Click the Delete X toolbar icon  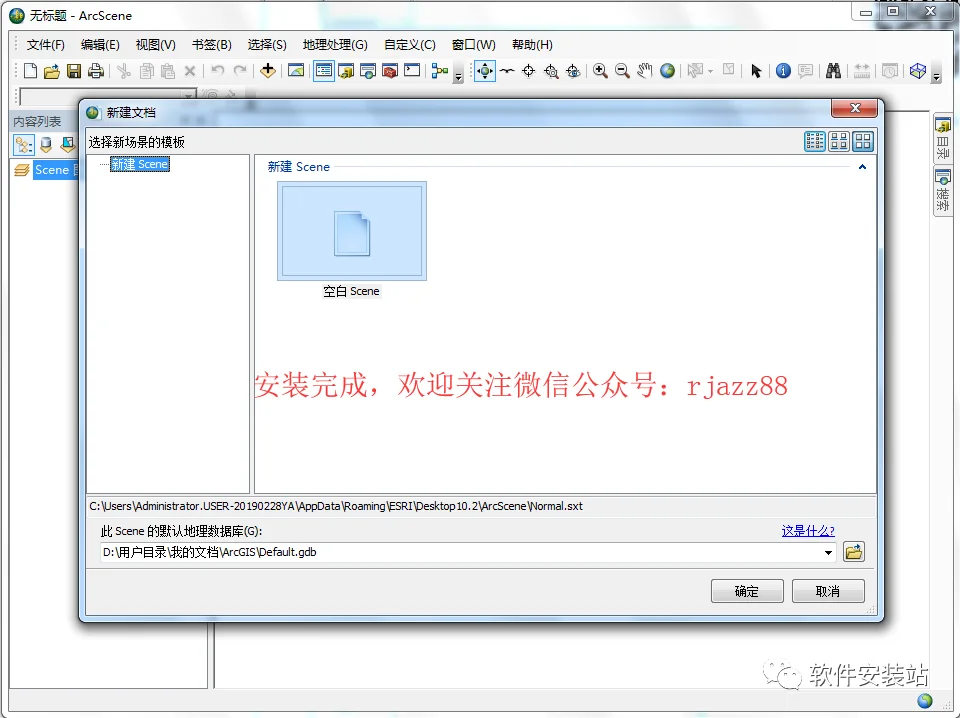coord(190,71)
